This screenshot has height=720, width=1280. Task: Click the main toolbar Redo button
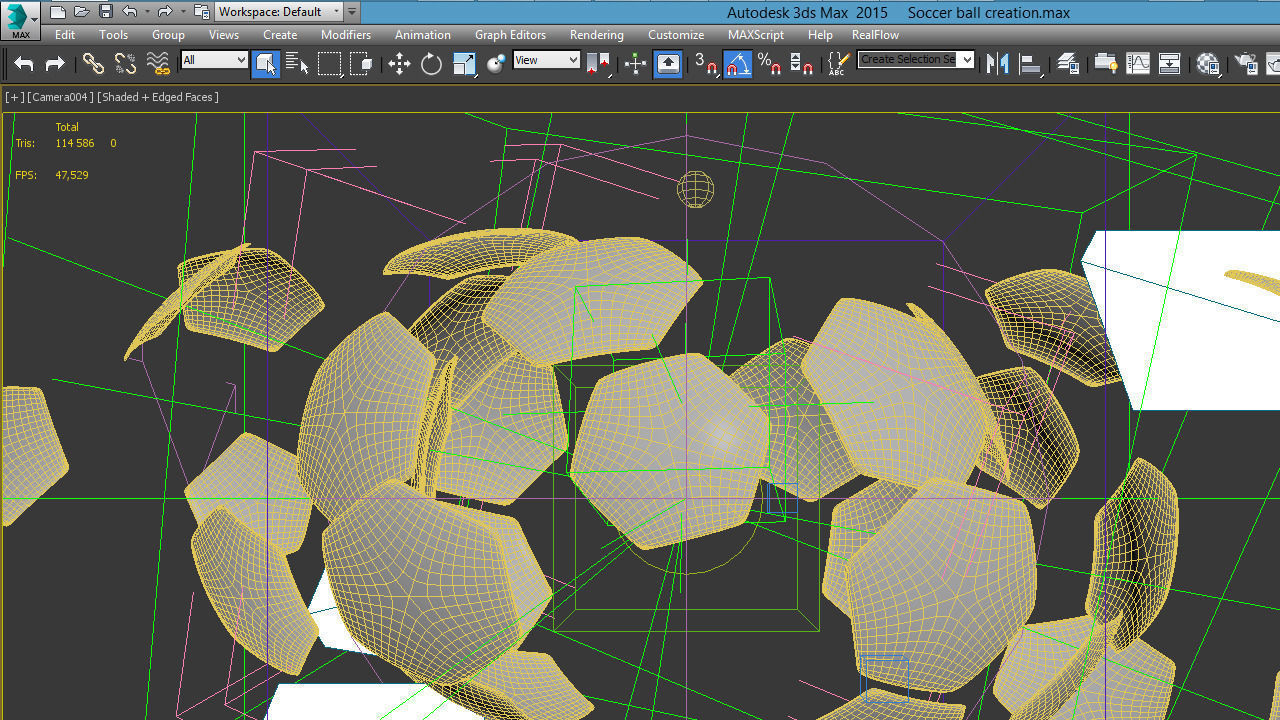click(55, 64)
